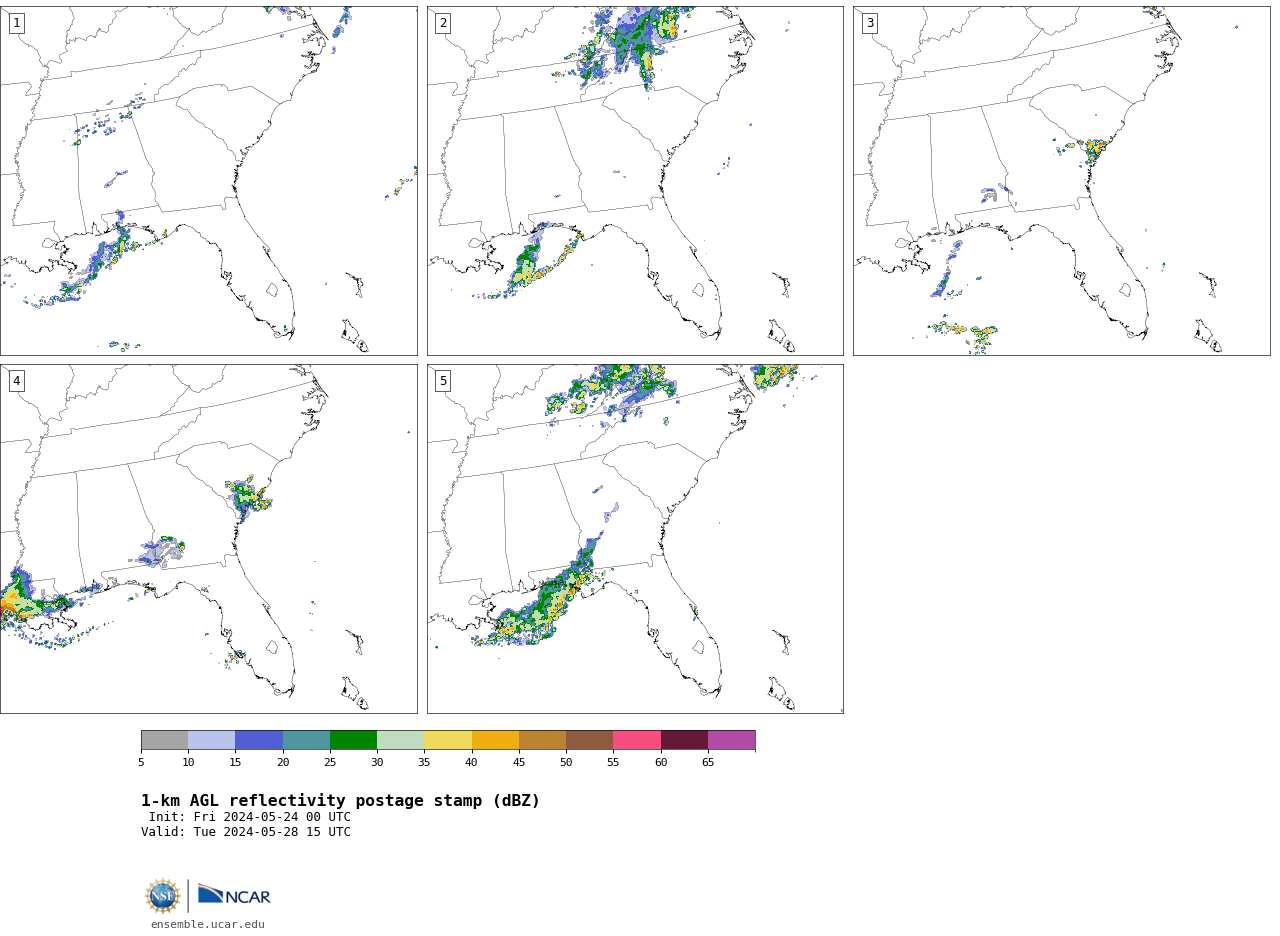Image resolution: width=1280 pixels, height=936 pixels.
Task: Open ensemble member 4 postage stamp map
Action: tap(208, 539)
